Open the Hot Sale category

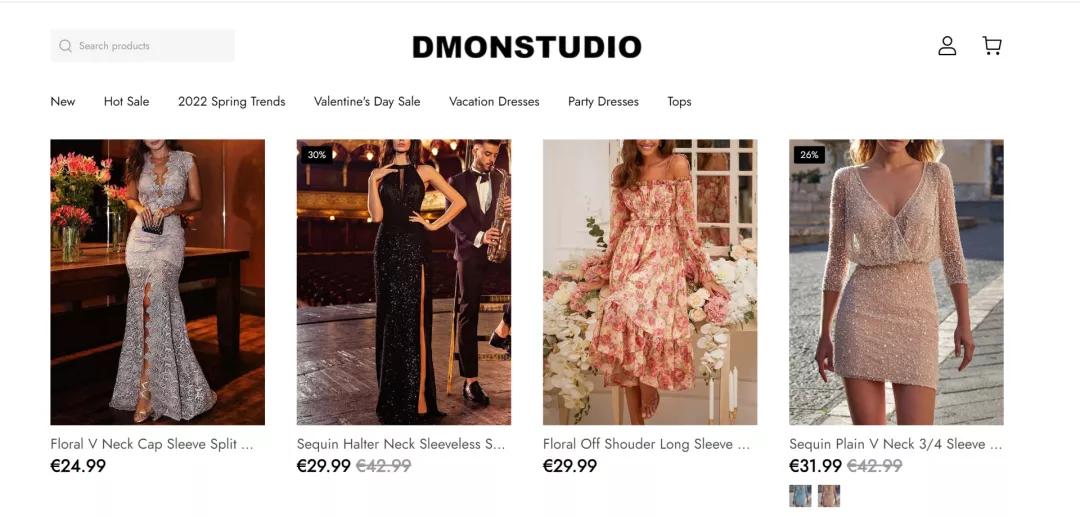point(127,101)
